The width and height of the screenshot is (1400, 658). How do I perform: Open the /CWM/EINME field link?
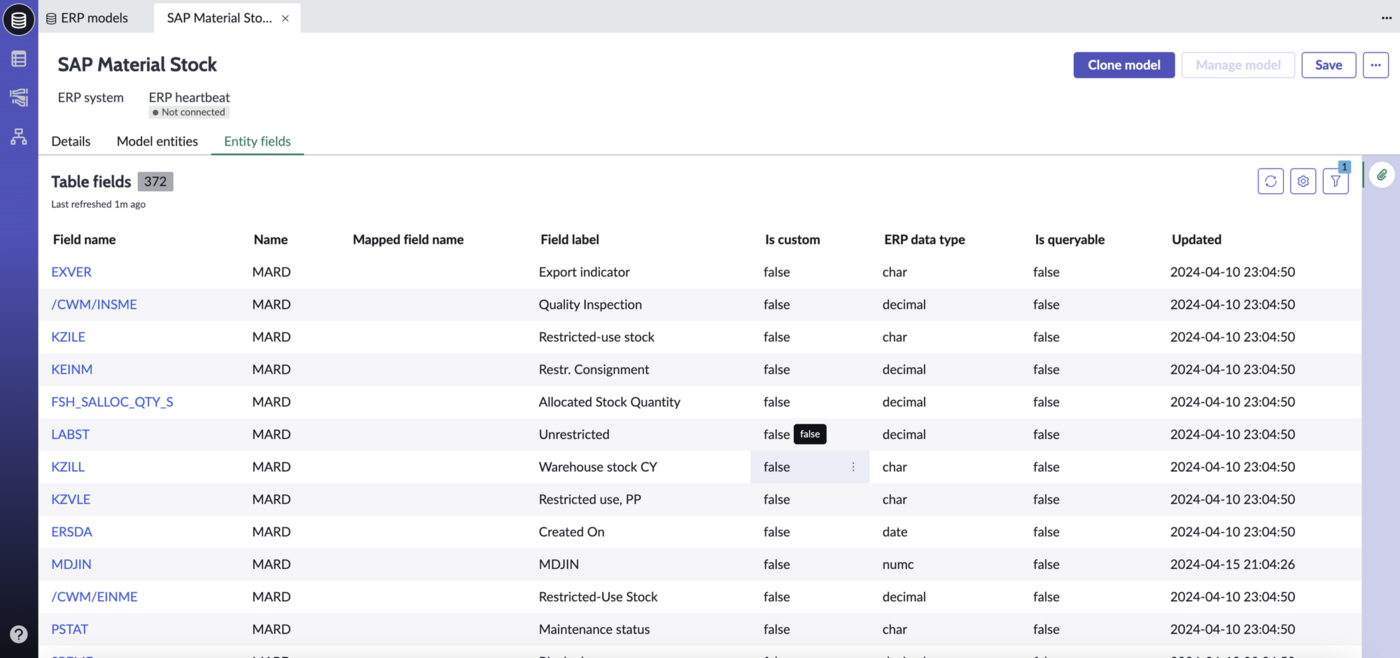click(x=94, y=597)
